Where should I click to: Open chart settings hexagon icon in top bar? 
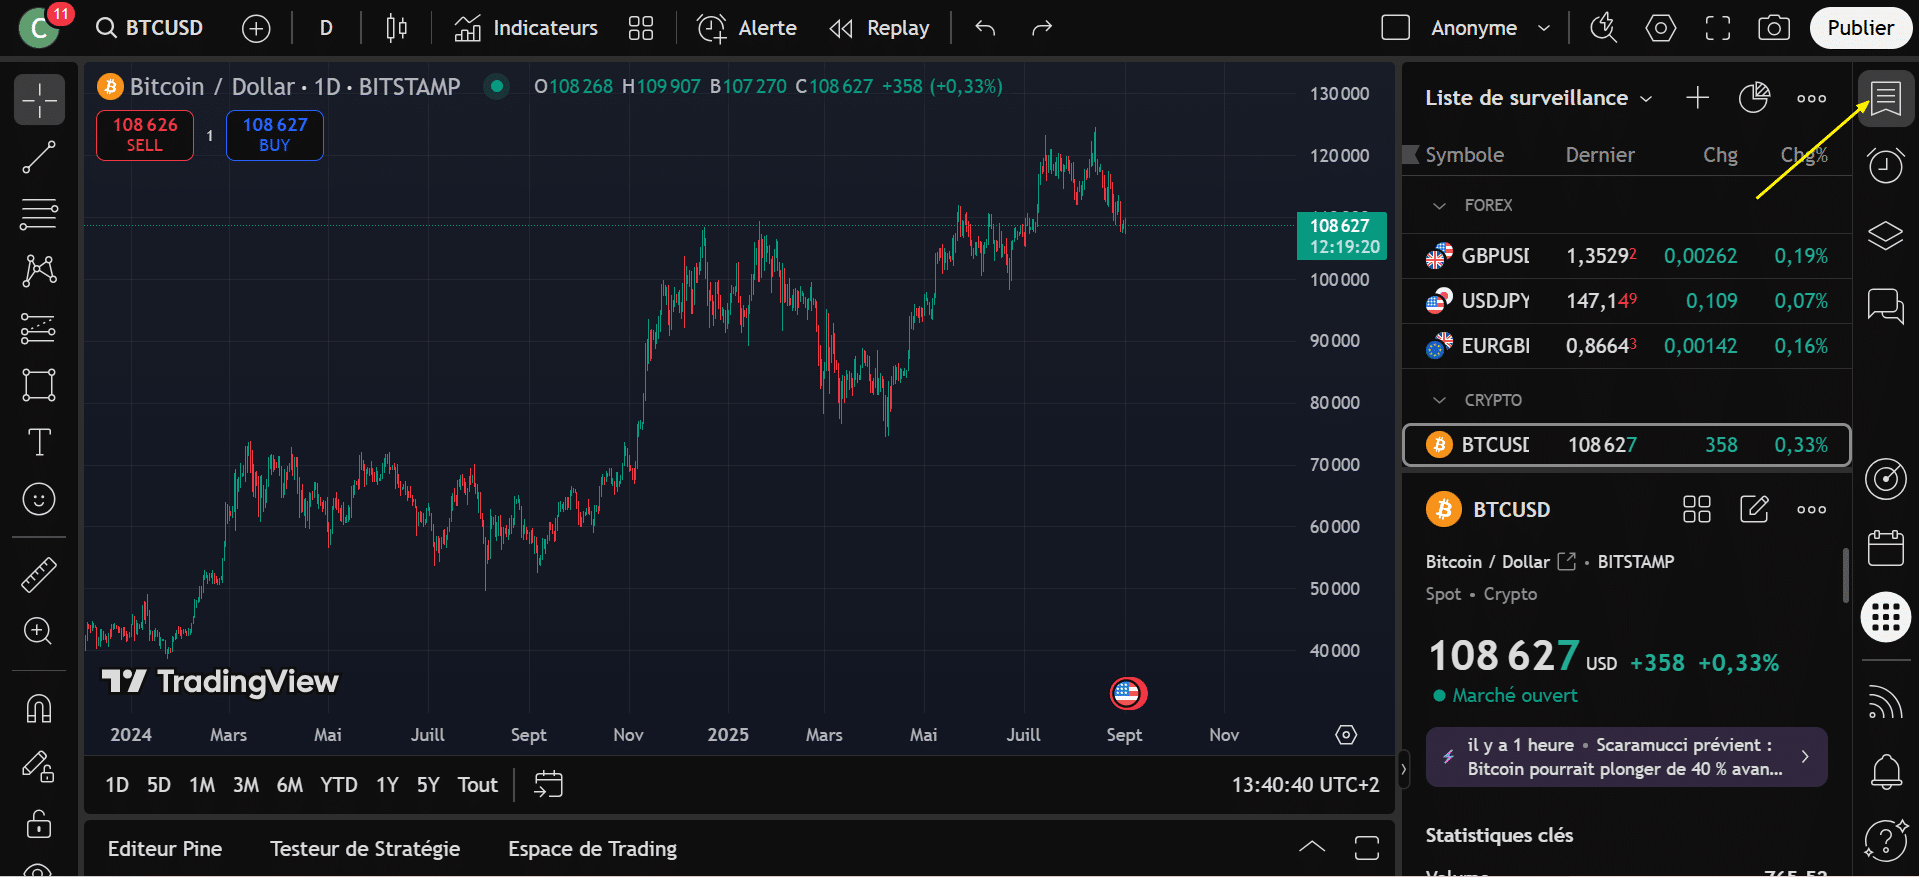pyautogui.click(x=1660, y=28)
